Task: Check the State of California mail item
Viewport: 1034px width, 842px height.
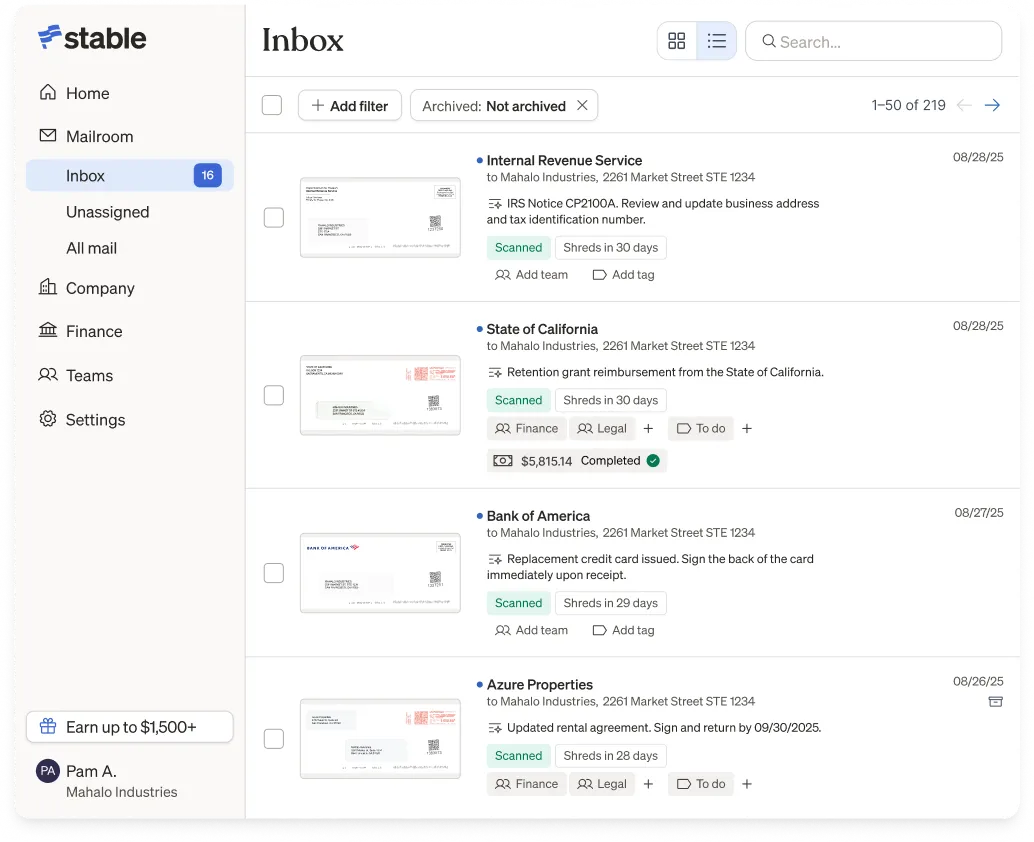Action: click(274, 395)
